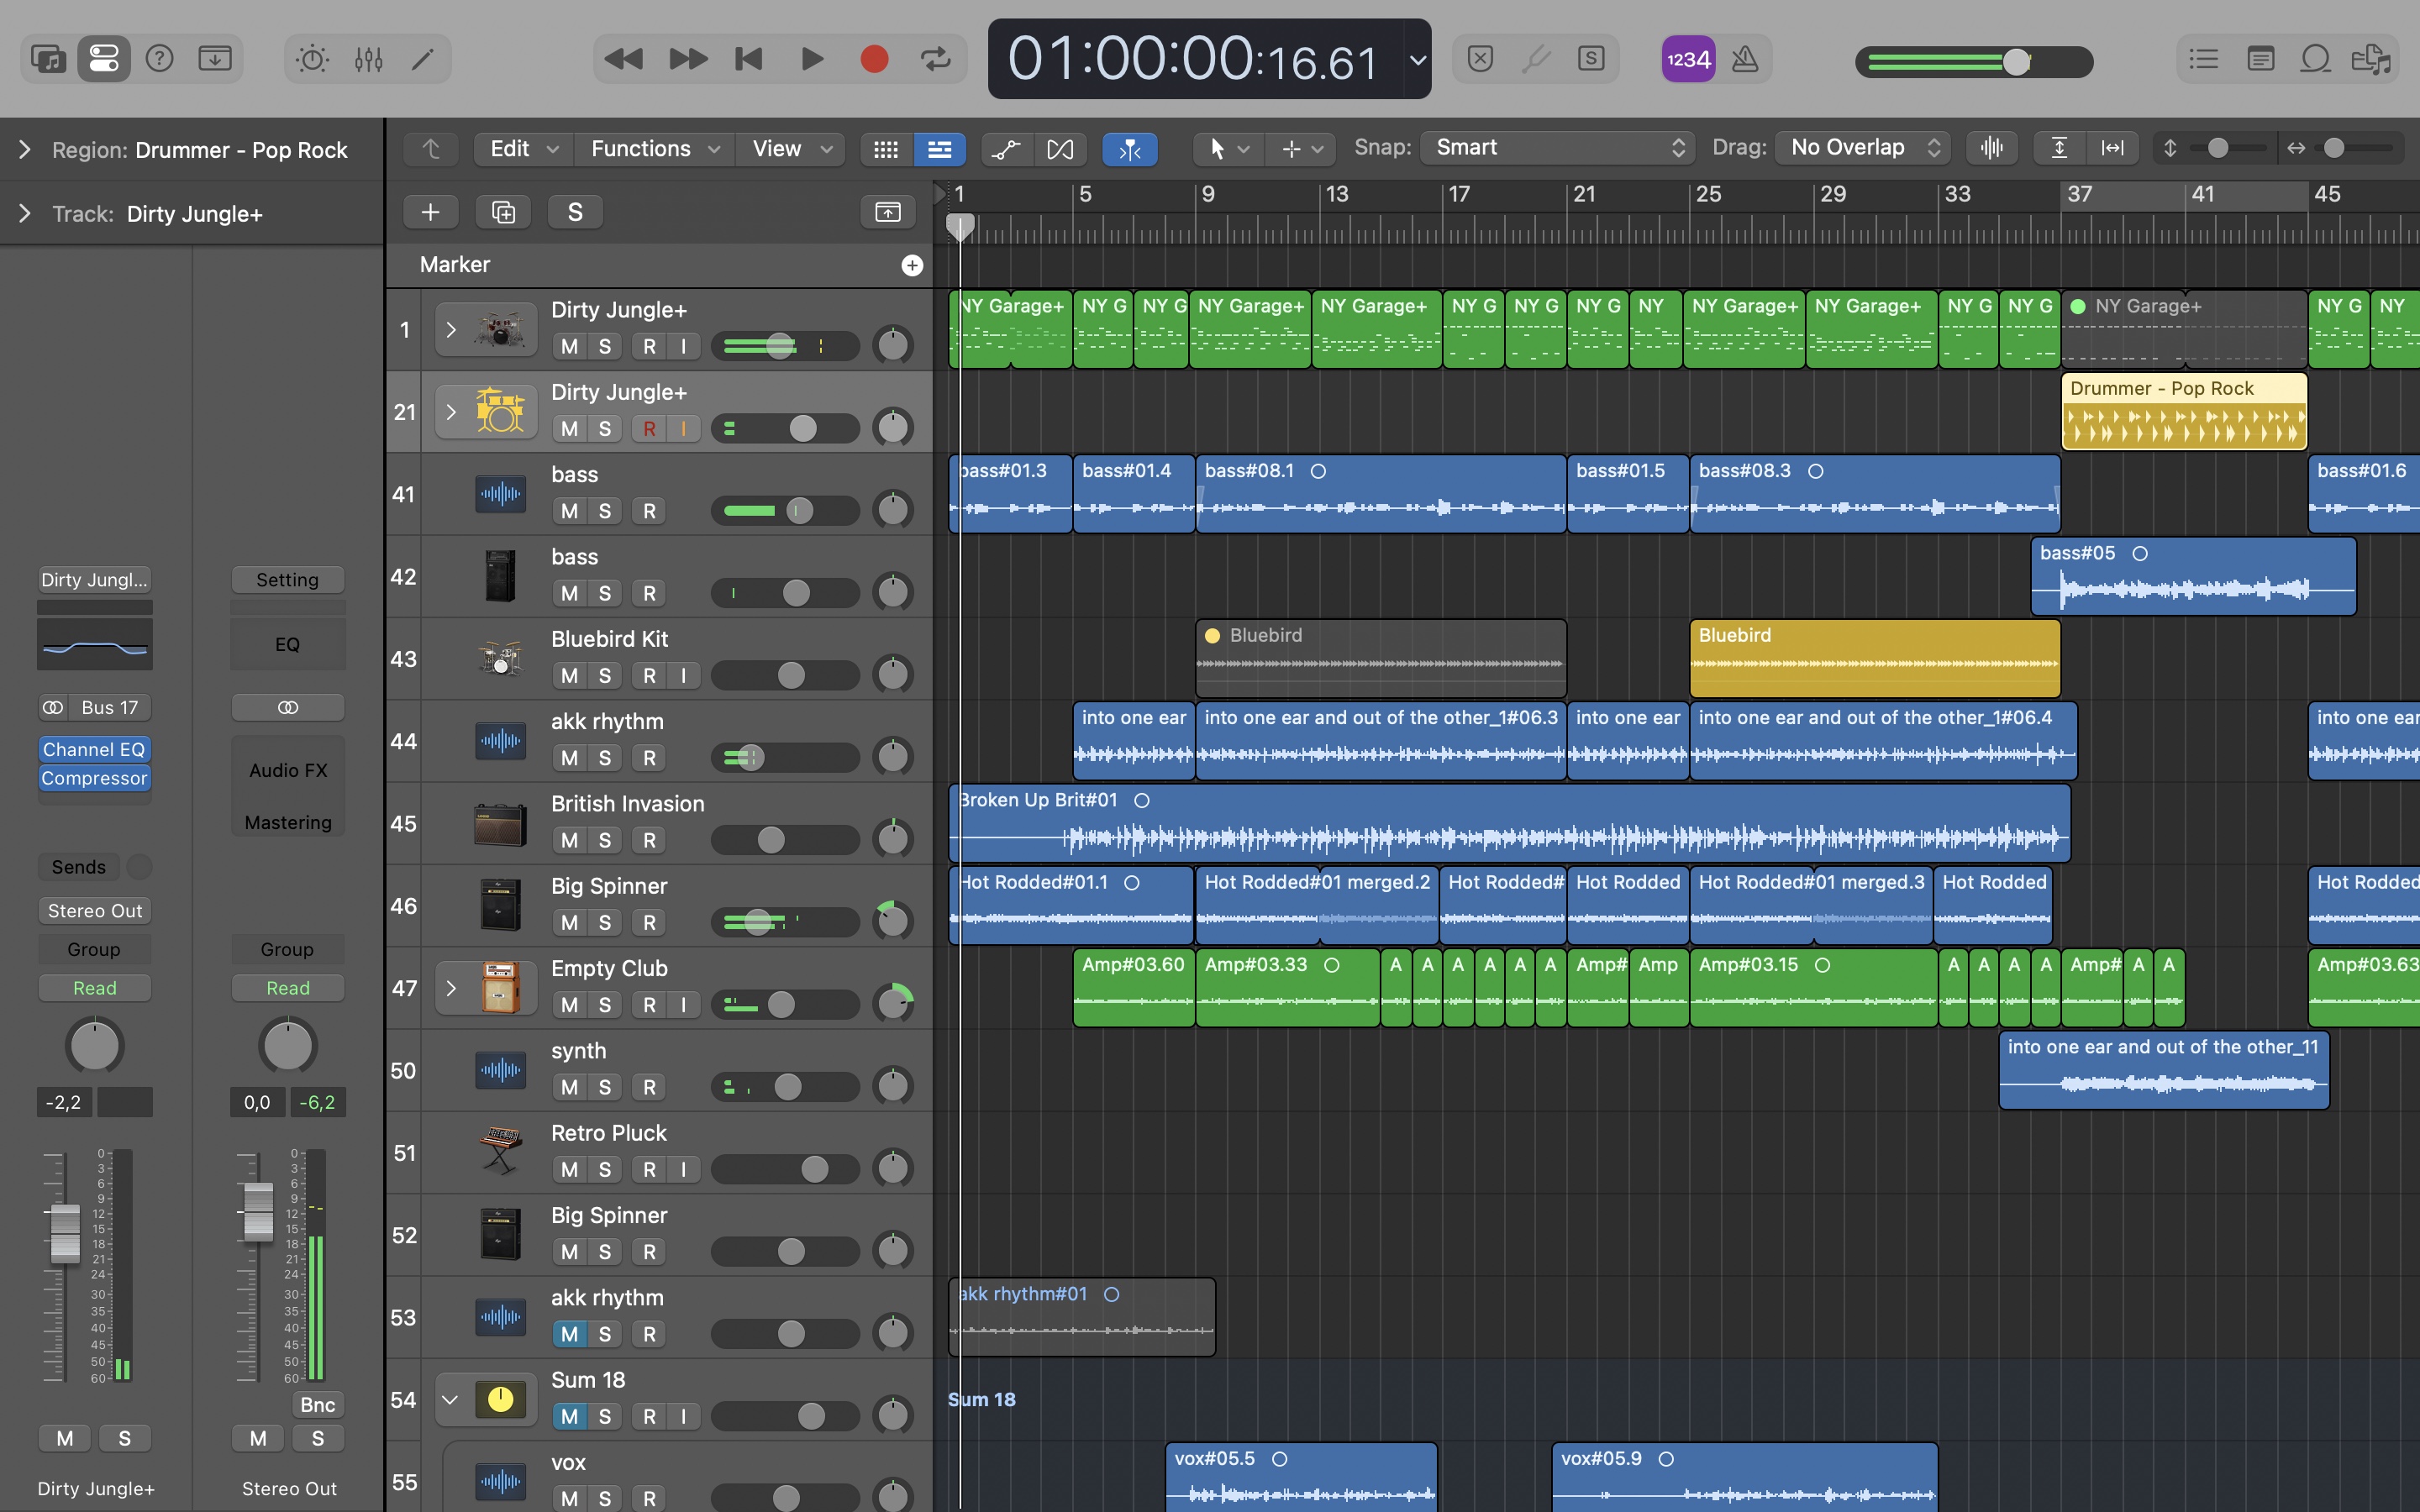
Task: Click the Automation curve toolbar icon
Action: click(1005, 149)
